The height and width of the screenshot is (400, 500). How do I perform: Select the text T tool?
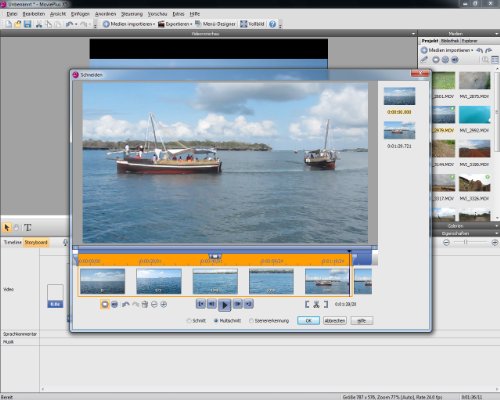(x=28, y=228)
